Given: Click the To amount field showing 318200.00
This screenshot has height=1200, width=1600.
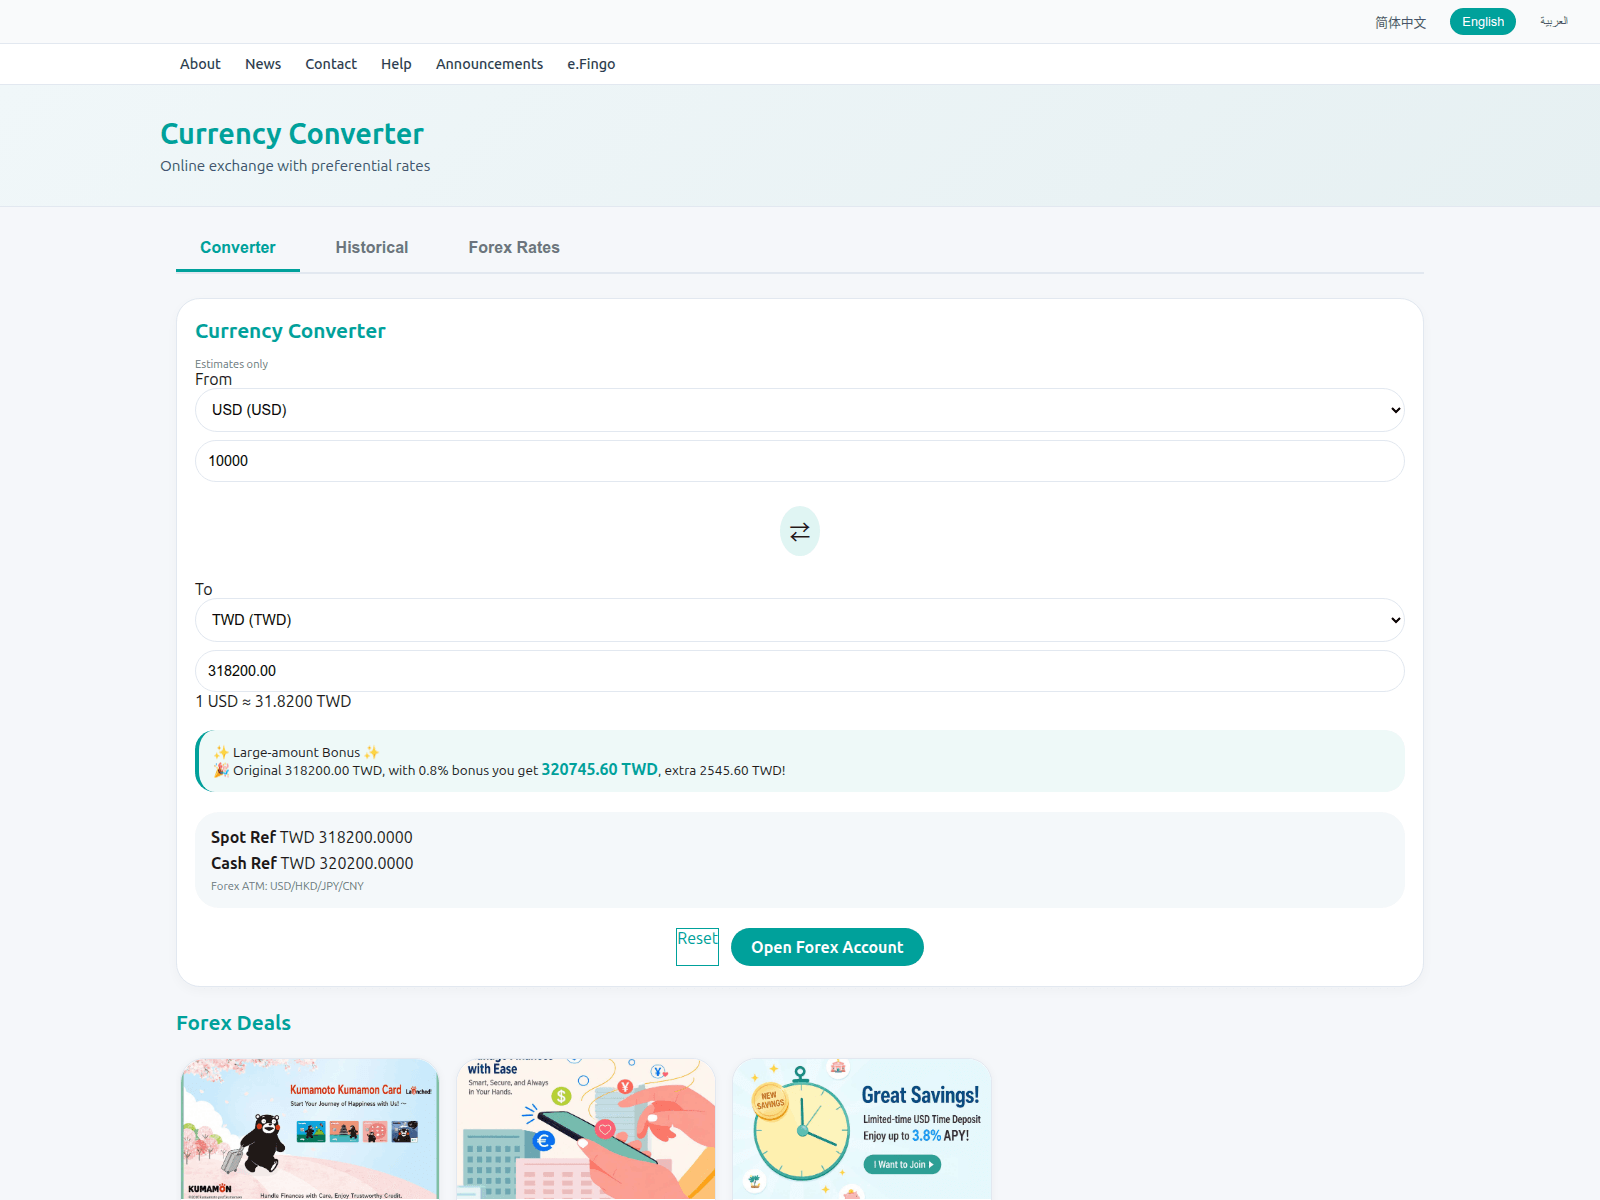Looking at the screenshot, I should [800, 671].
